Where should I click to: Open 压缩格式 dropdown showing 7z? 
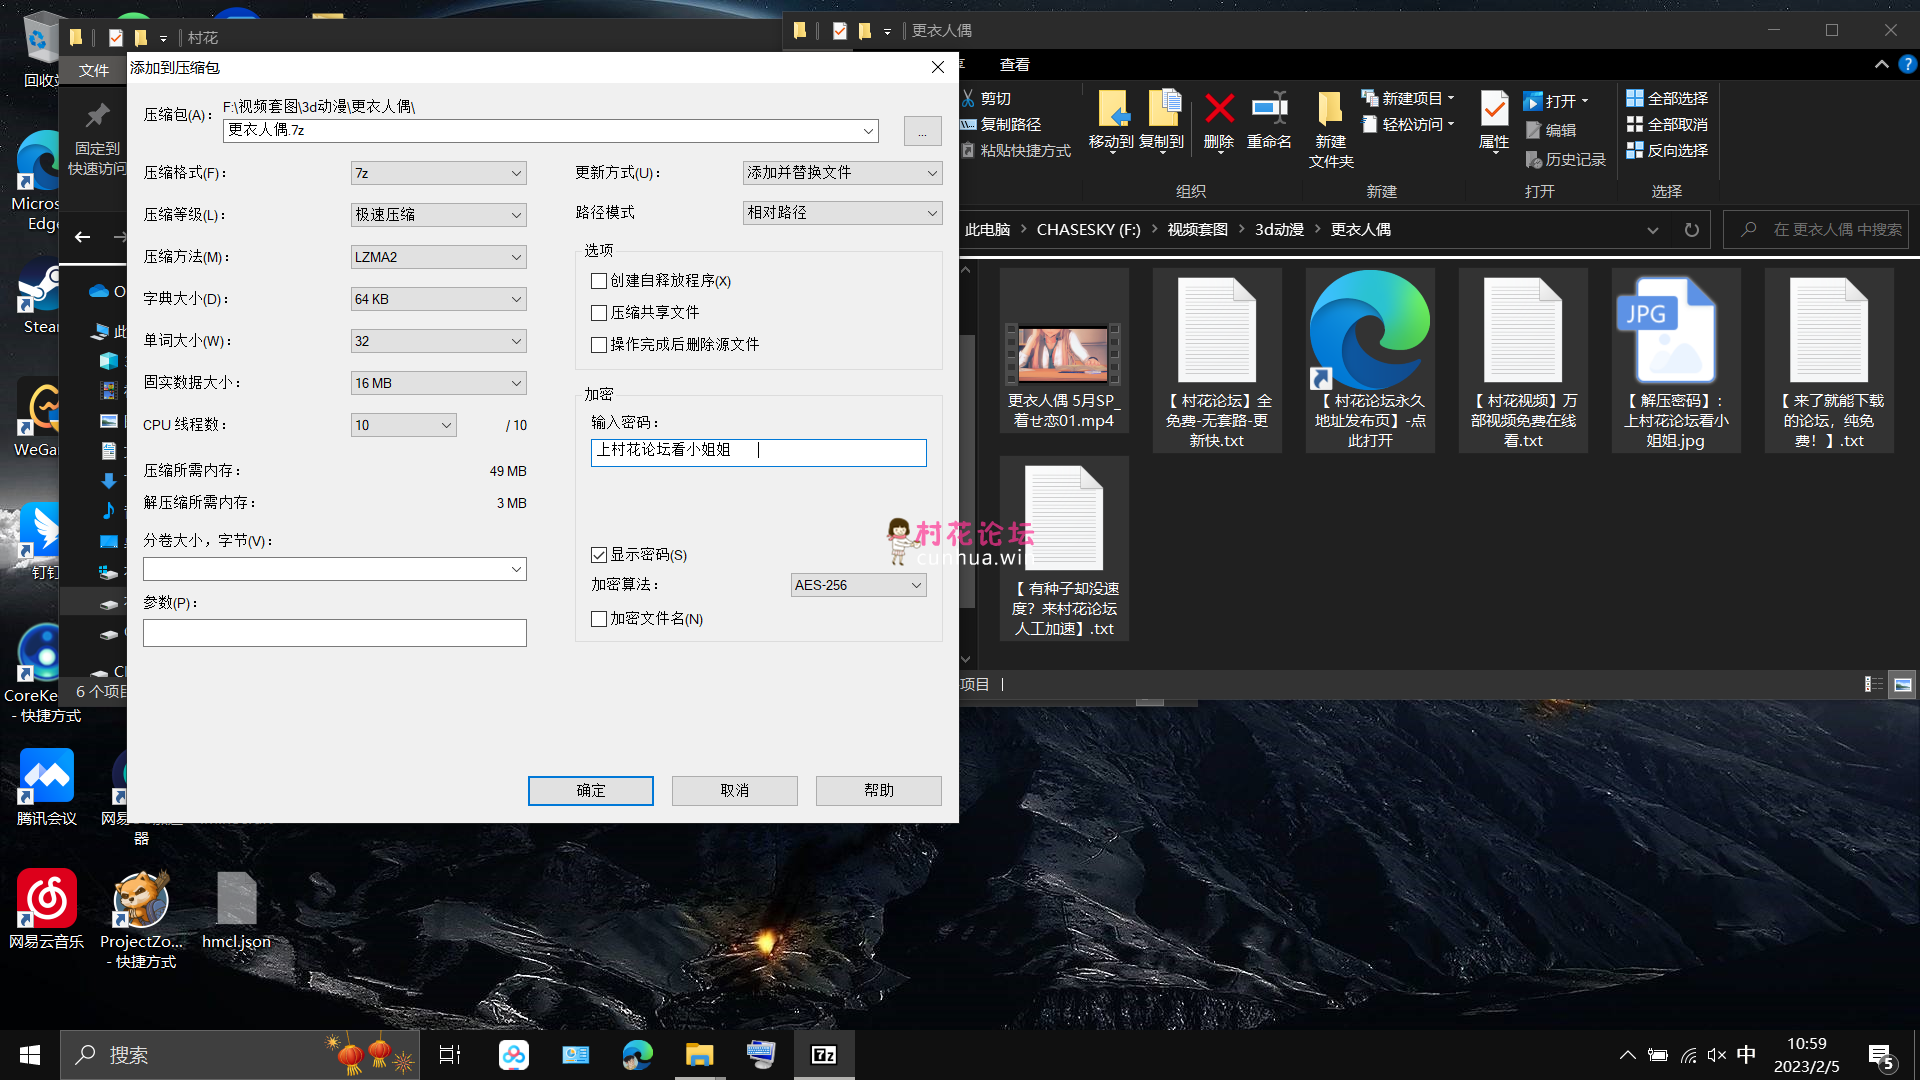438,173
